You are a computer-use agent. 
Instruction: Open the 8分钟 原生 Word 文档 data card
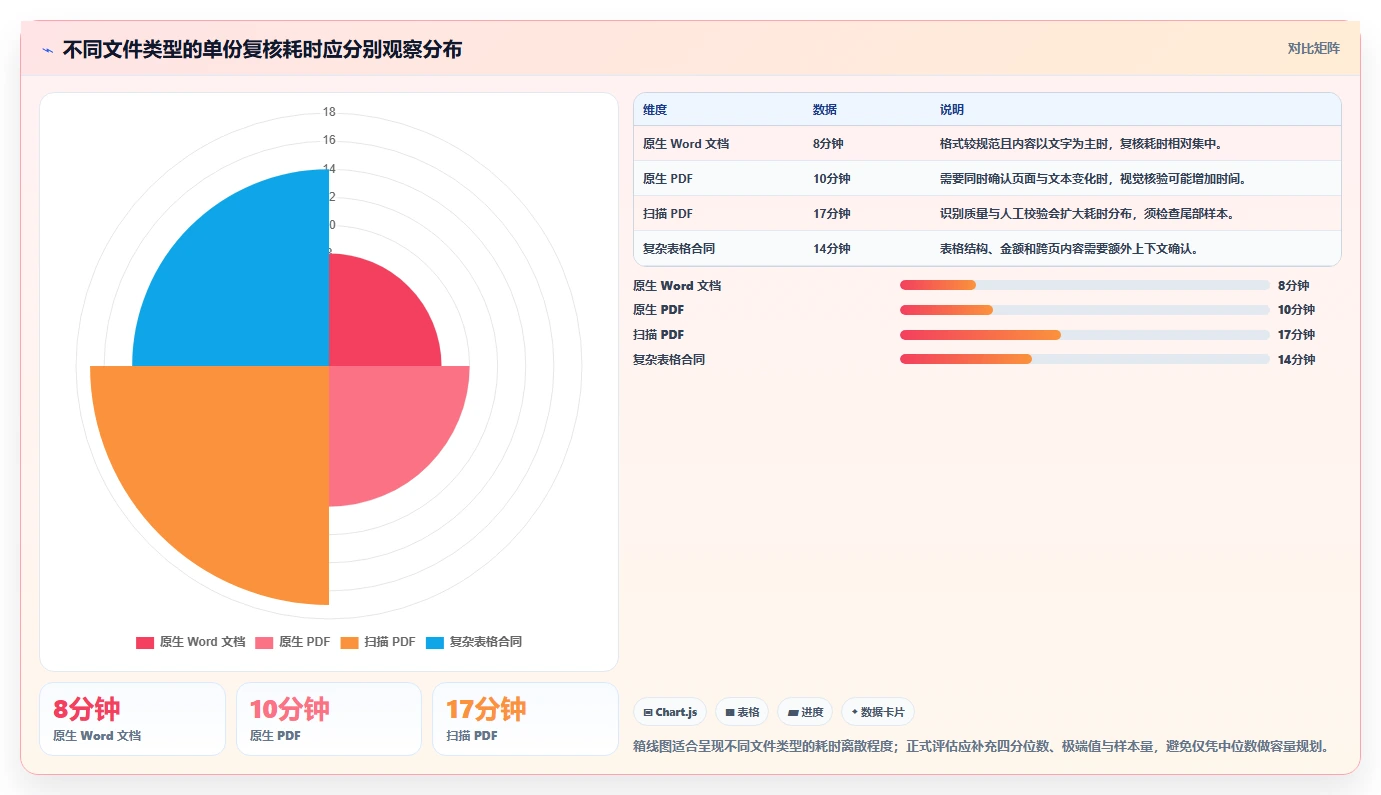[x=132, y=719]
